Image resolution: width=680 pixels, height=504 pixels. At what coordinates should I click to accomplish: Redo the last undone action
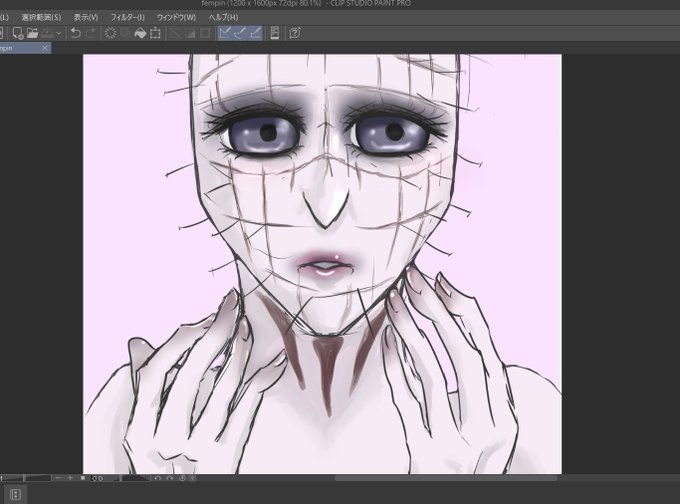coord(91,33)
